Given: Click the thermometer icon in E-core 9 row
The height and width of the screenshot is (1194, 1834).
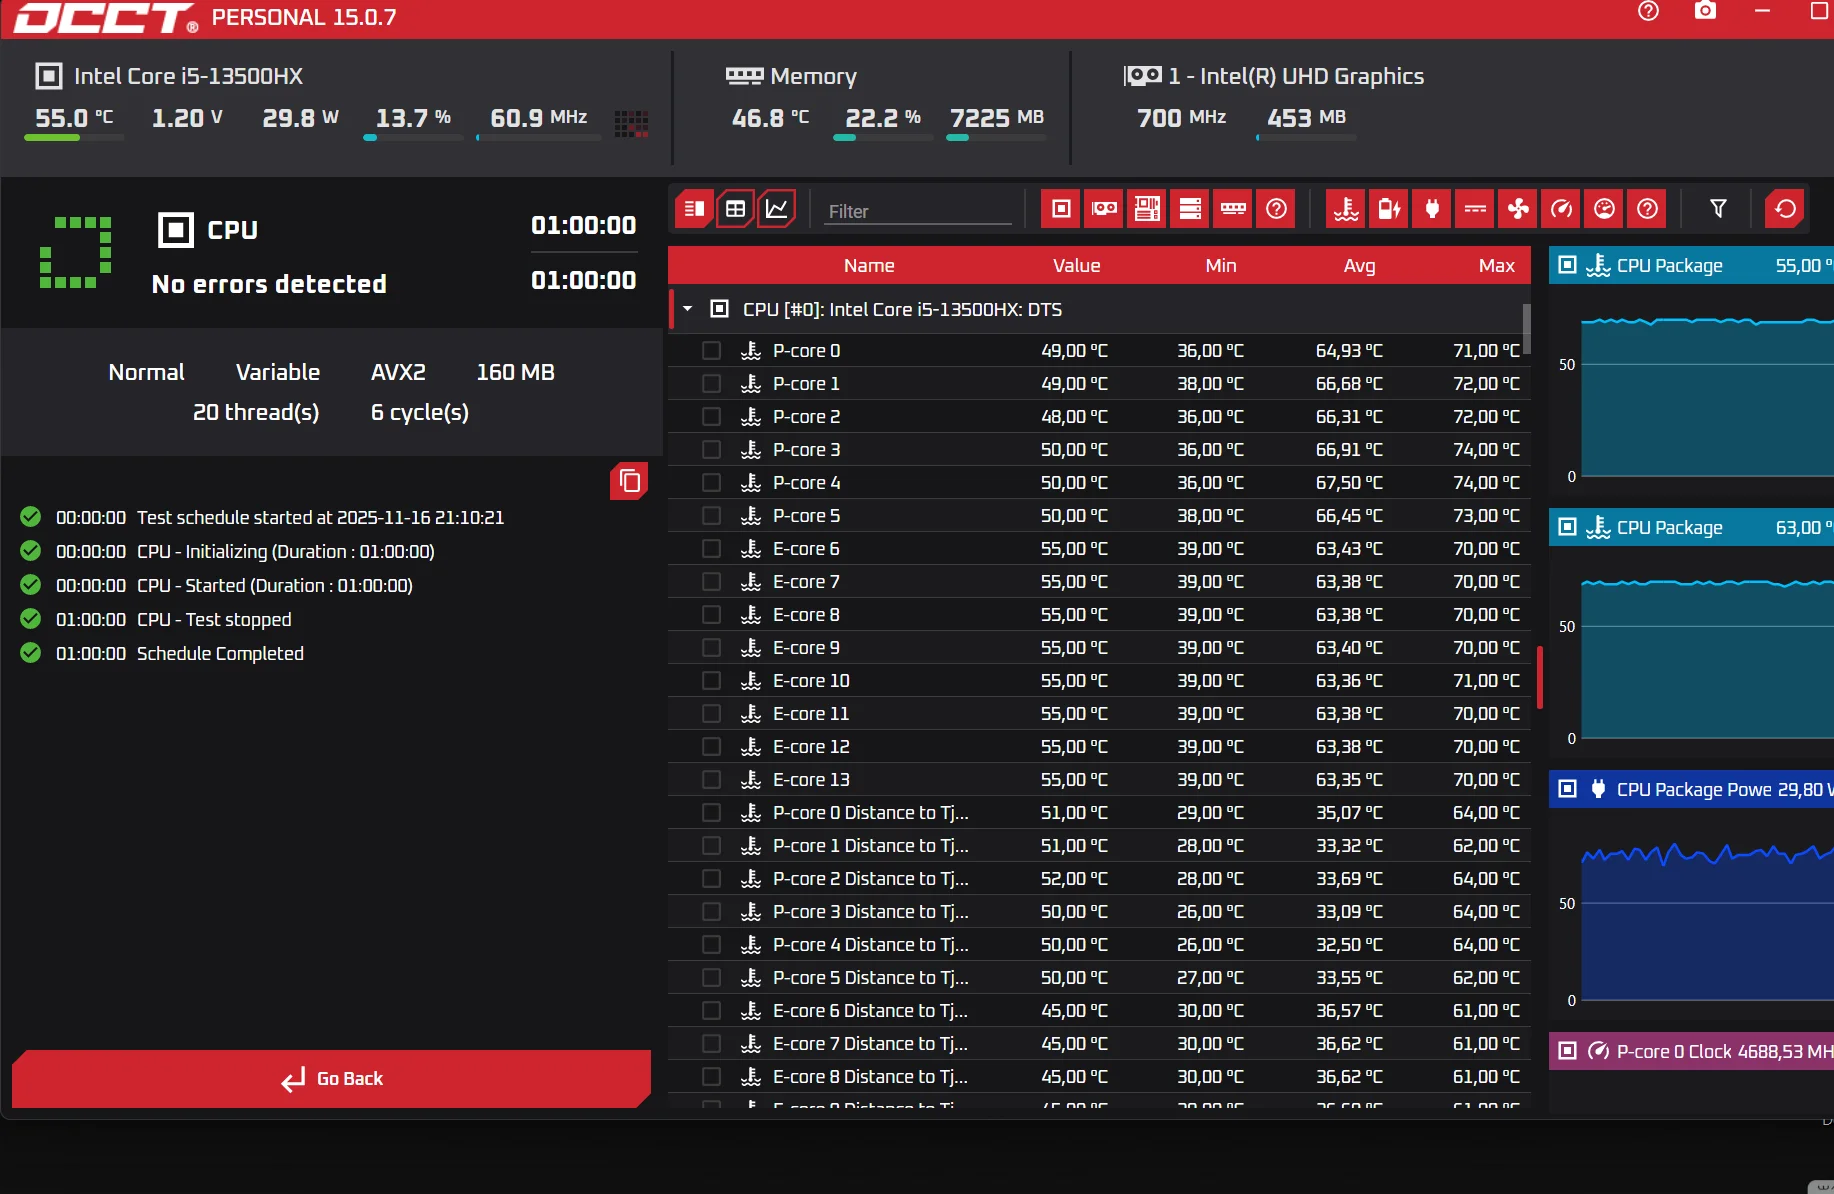Looking at the screenshot, I should (751, 648).
